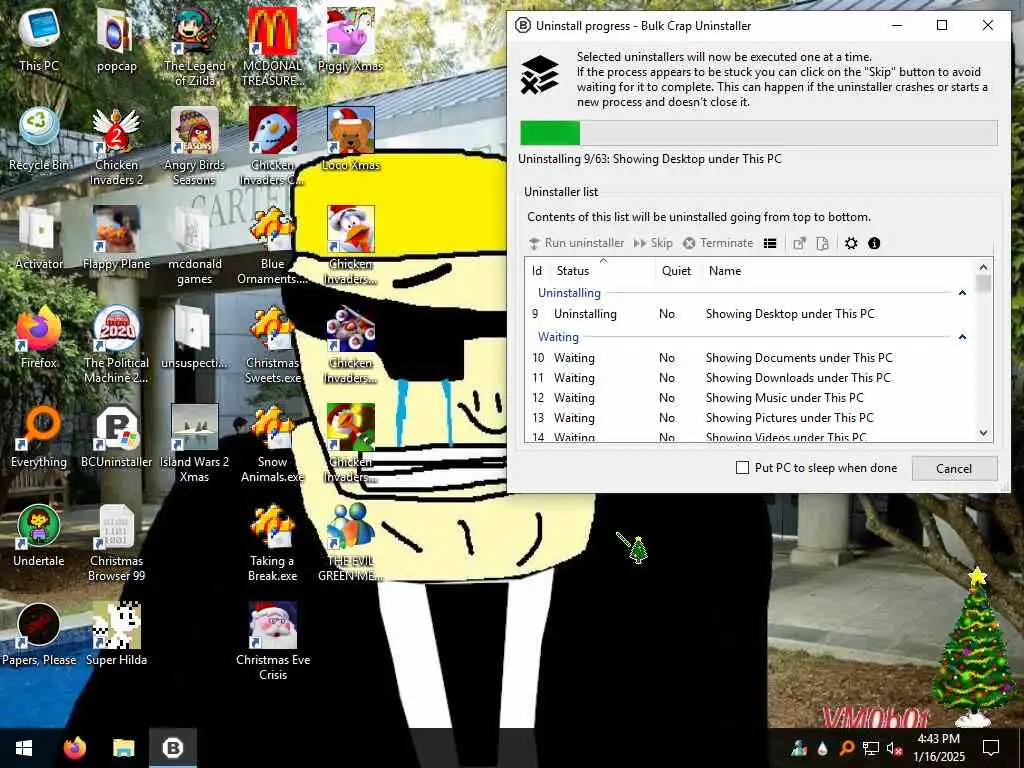Select the Piggly Xmas desktop icon
The width and height of the screenshot is (1024, 768).
pyautogui.click(x=350, y=39)
